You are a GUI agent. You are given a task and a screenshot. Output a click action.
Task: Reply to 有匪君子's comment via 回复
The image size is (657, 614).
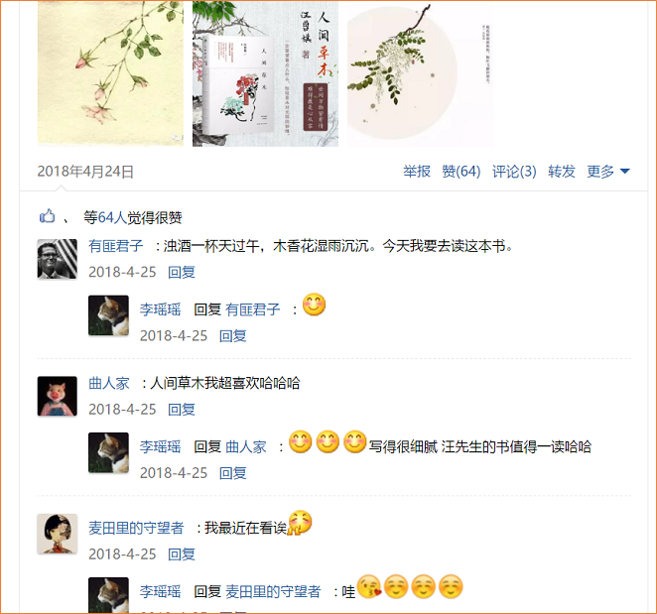pyautogui.click(x=181, y=272)
